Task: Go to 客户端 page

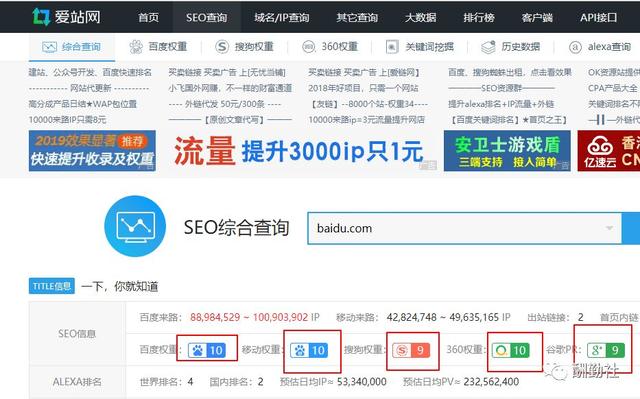Action: (x=537, y=18)
